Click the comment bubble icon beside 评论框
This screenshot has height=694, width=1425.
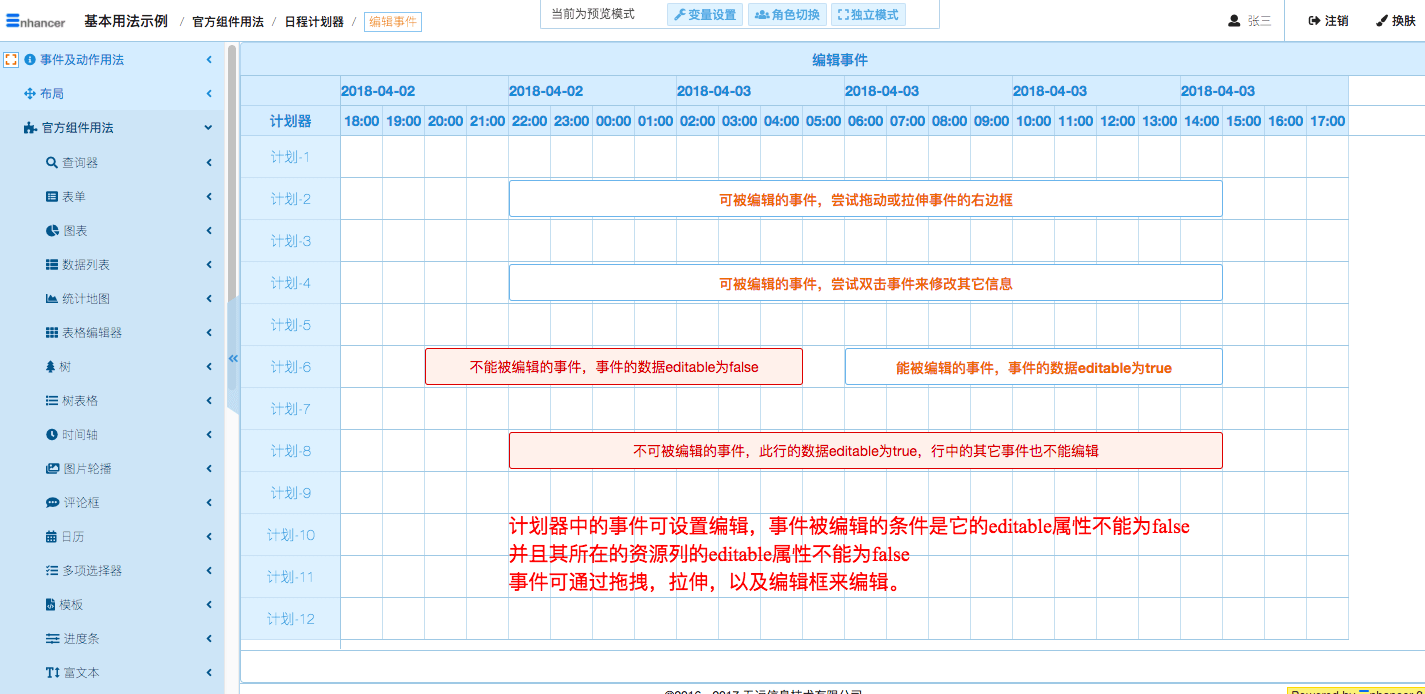pos(52,503)
